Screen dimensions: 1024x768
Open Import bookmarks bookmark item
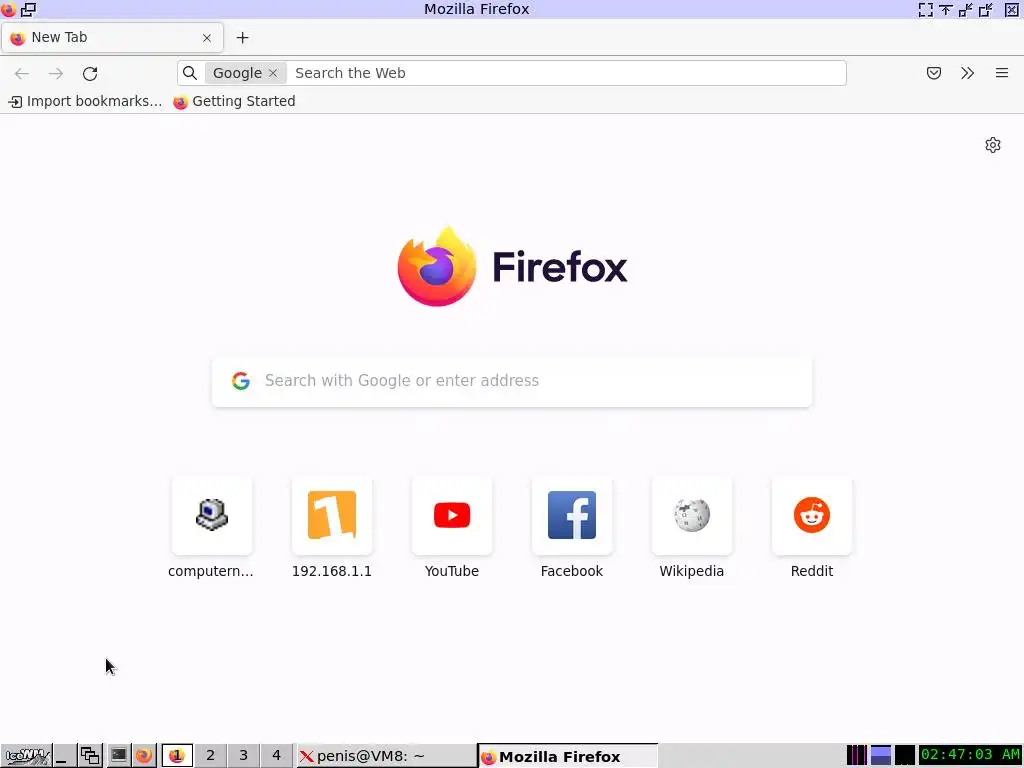pyautogui.click(x=85, y=101)
